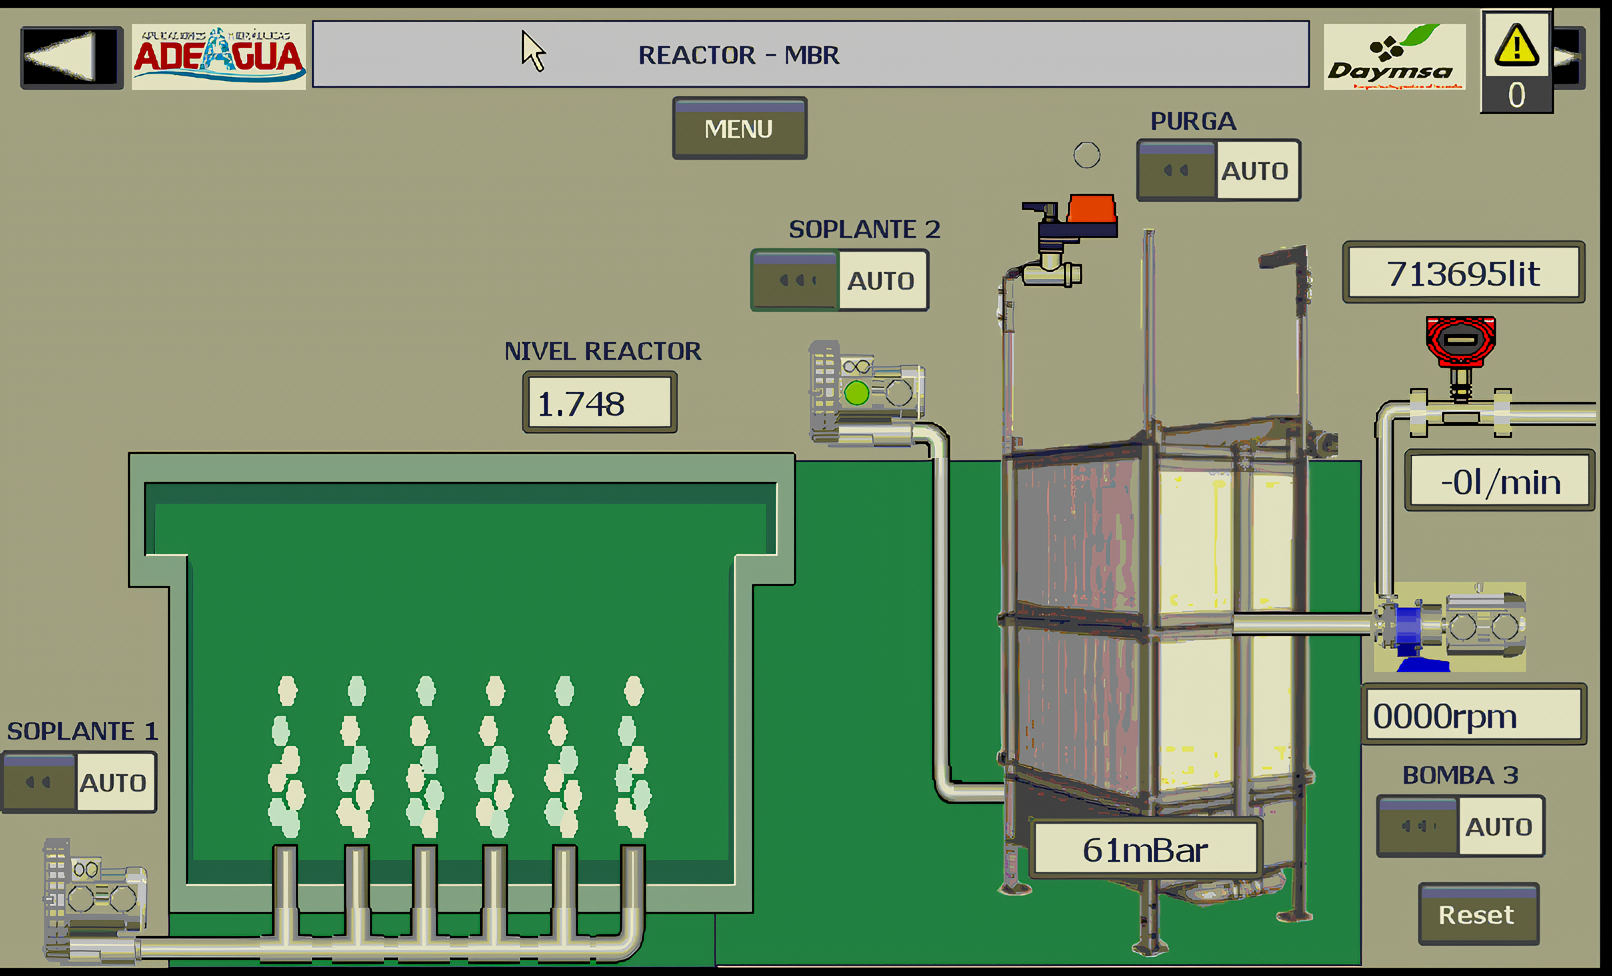Image resolution: width=1612 pixels, height=976 pixels.
Task: Click the red flow meter sensor
Action: coord(1460,345)
